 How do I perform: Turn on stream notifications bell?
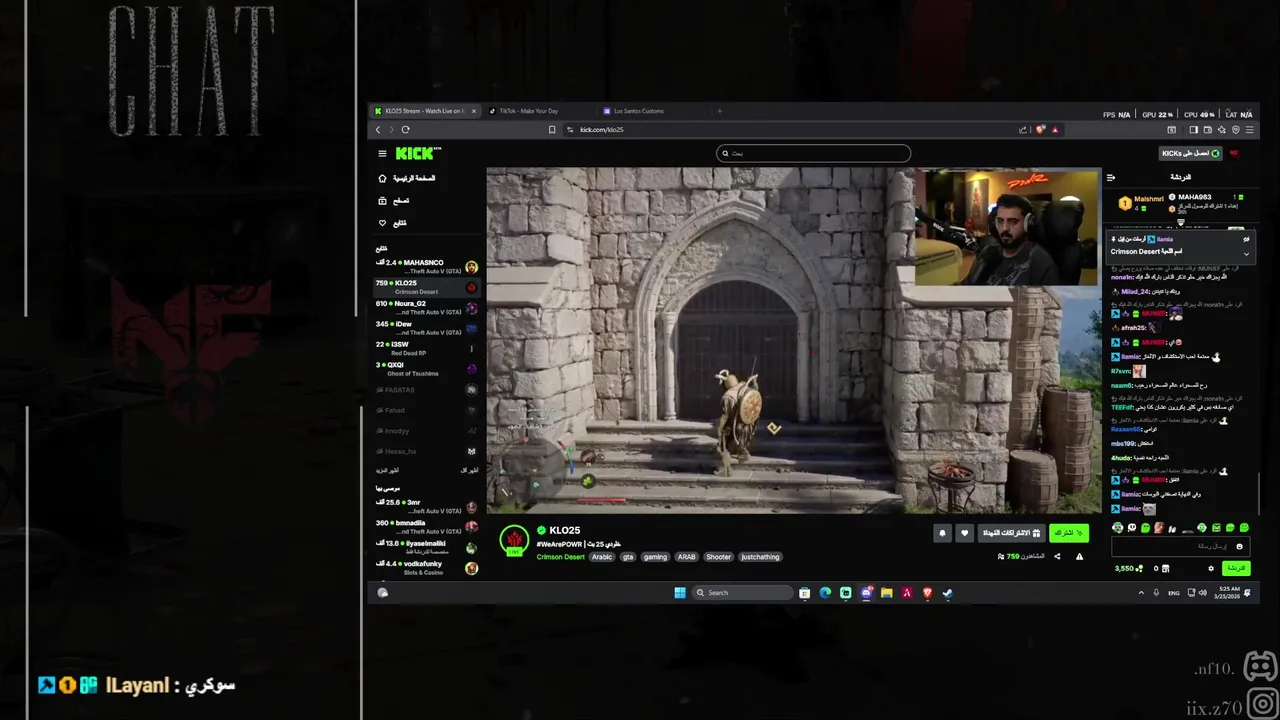click(942, 533)
